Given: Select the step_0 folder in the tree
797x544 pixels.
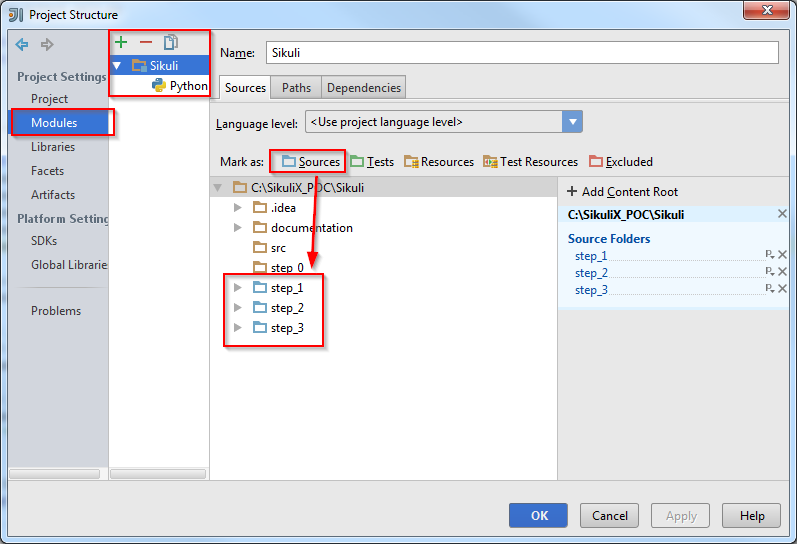Looking at the screenshot, I should point(279,267).
